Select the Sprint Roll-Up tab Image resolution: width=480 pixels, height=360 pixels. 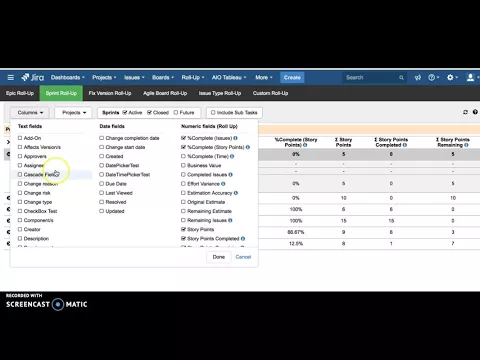coord(61,93)
